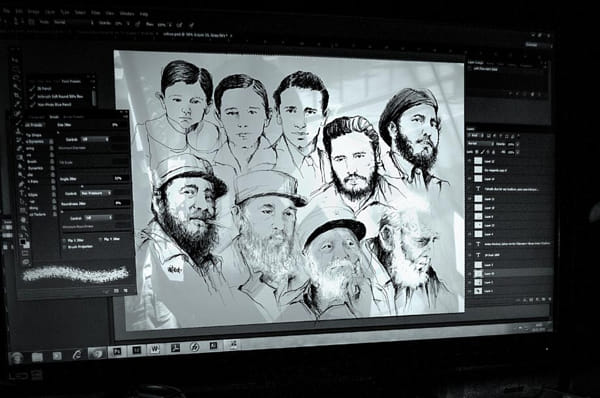The image size is (600, 398).
Task: Select the Type tool in toolbar
Action: tap(22, 193)
